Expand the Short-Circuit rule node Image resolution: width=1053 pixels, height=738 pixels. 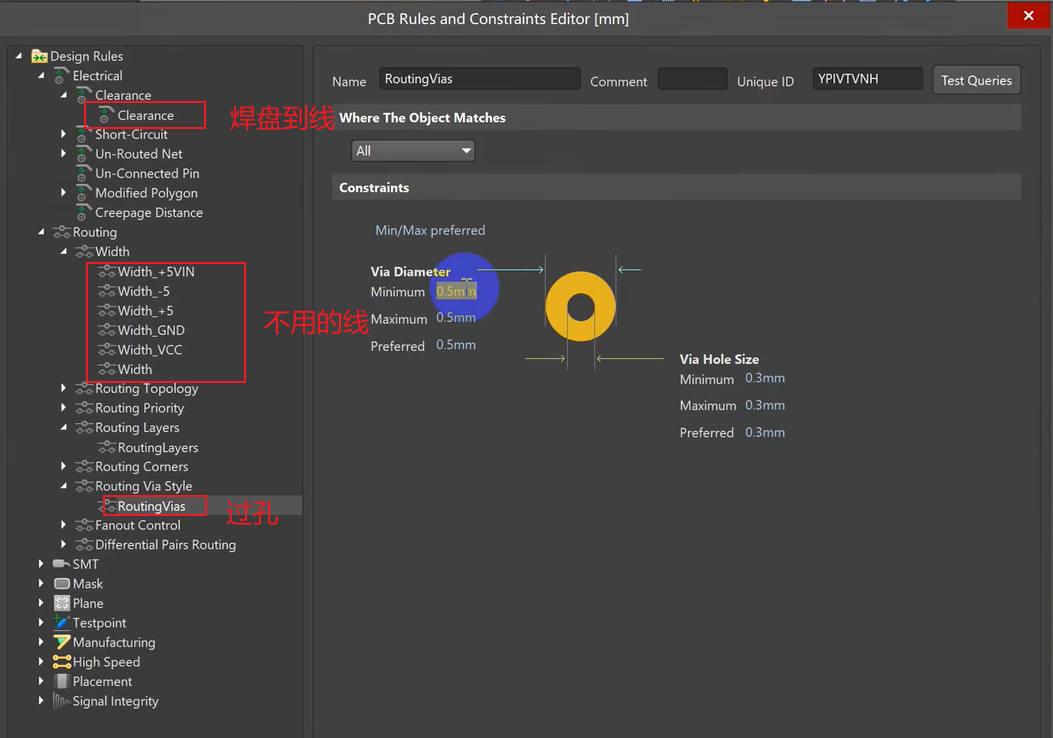click(64, 134)
